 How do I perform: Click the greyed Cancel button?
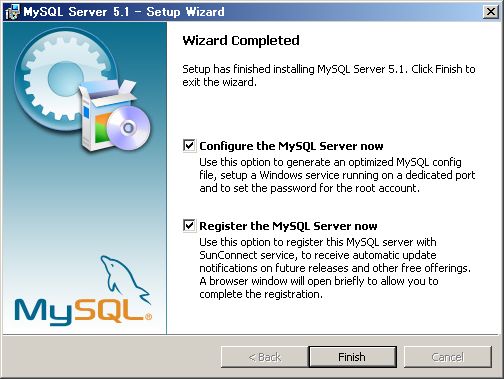tap(448, 357)
